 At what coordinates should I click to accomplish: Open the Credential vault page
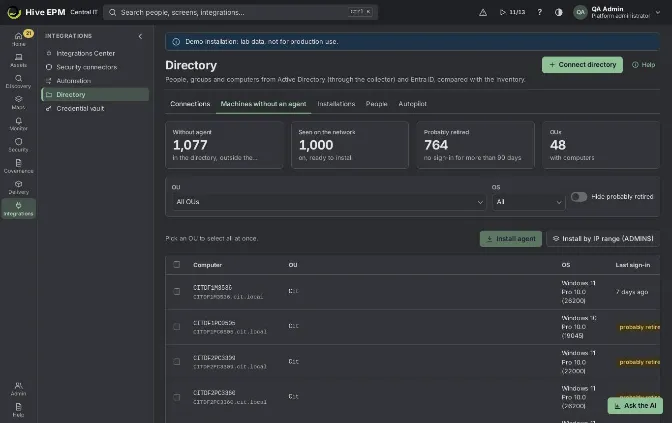95,108
